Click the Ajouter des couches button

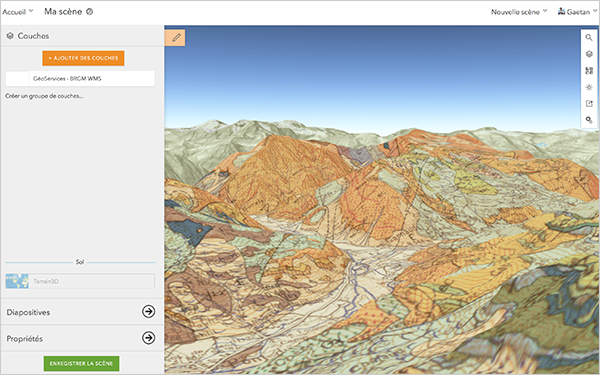click(83, 58)
